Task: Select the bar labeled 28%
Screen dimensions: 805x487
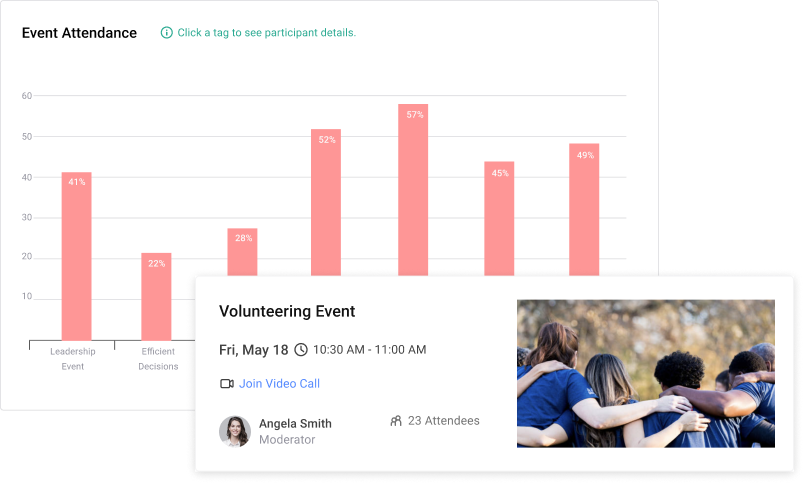Action: click(242, 251)
